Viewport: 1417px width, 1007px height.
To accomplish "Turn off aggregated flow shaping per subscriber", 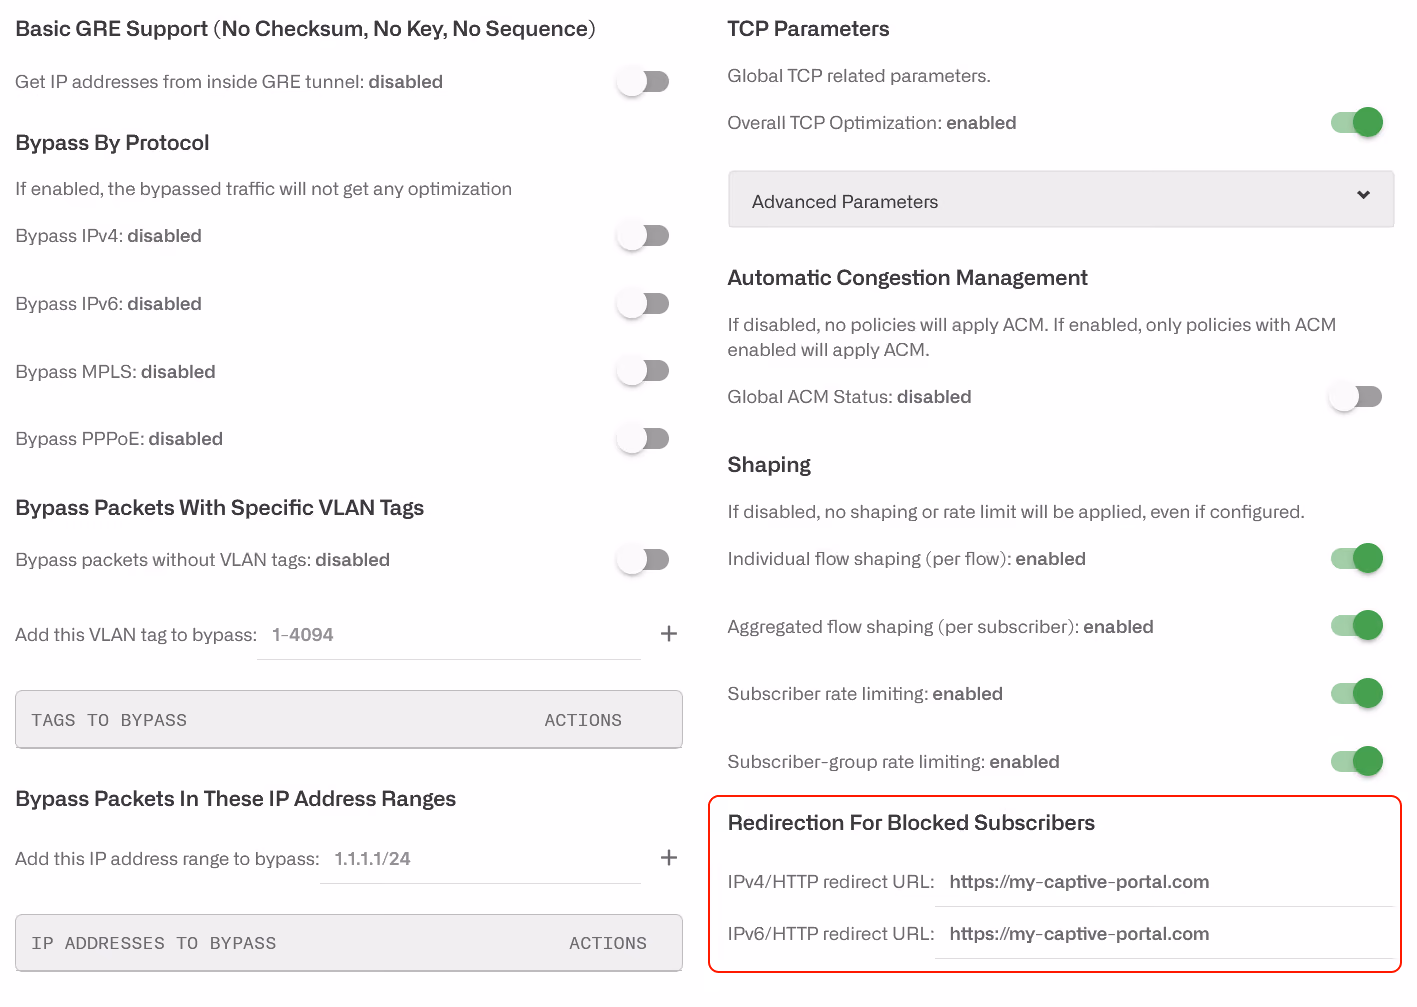I will point(1356,626).
